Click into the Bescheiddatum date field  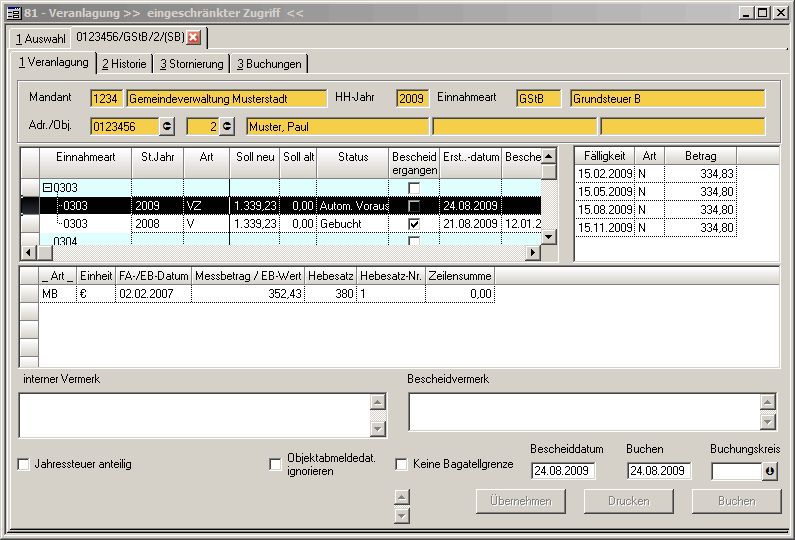tap(562, 471)
